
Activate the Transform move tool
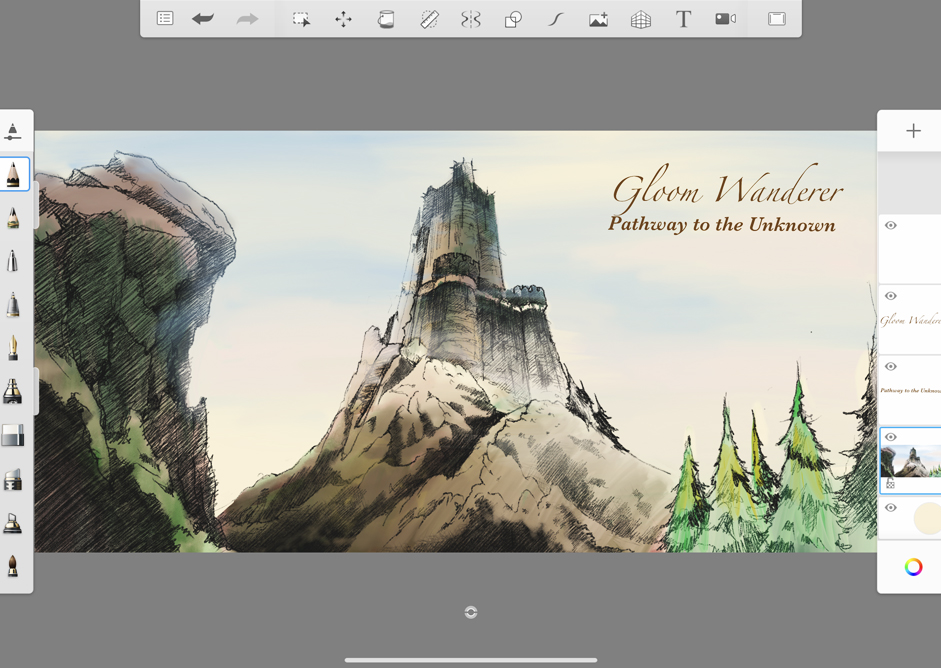(x=343, y=19)
